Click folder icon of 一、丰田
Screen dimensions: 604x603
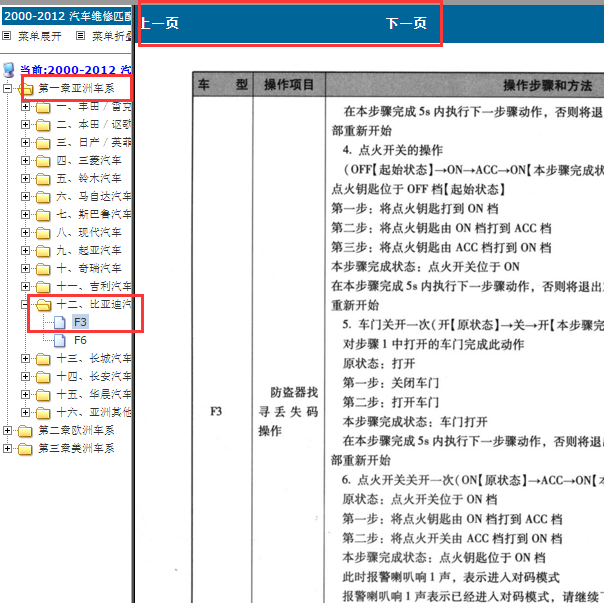click(43, 107)
